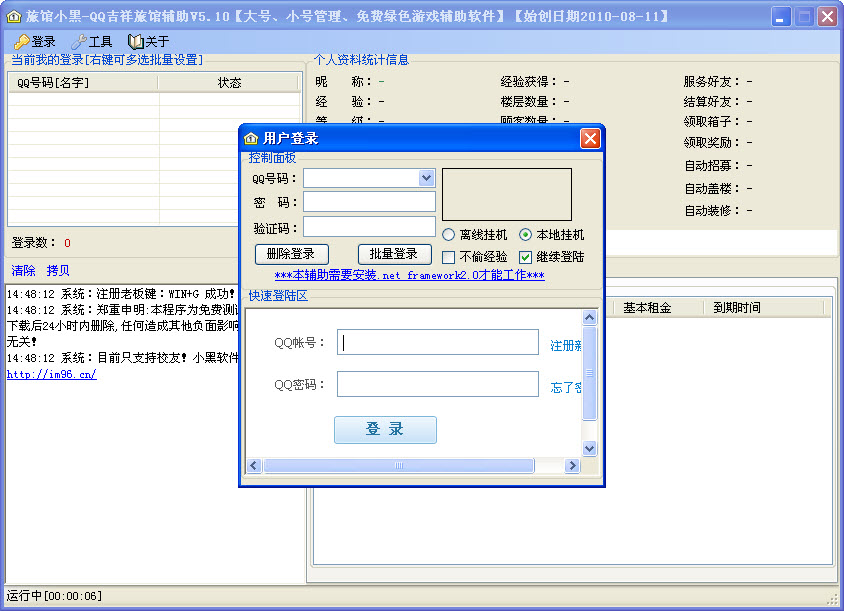Click the quick login scroll up arrow

589,318
